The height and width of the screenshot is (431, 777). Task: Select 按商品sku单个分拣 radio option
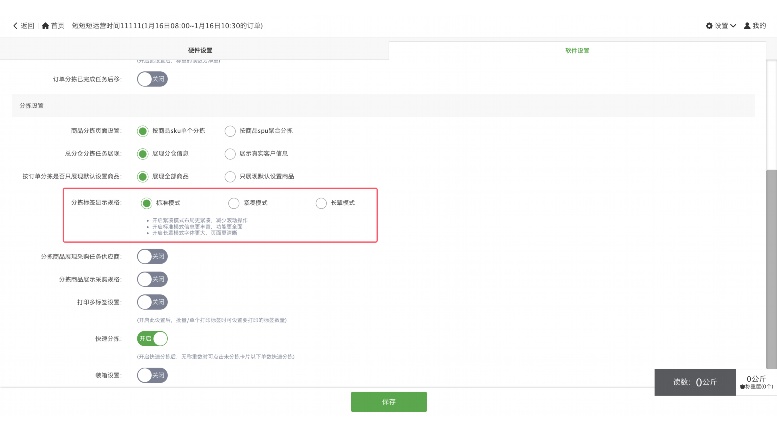point(143,131)
